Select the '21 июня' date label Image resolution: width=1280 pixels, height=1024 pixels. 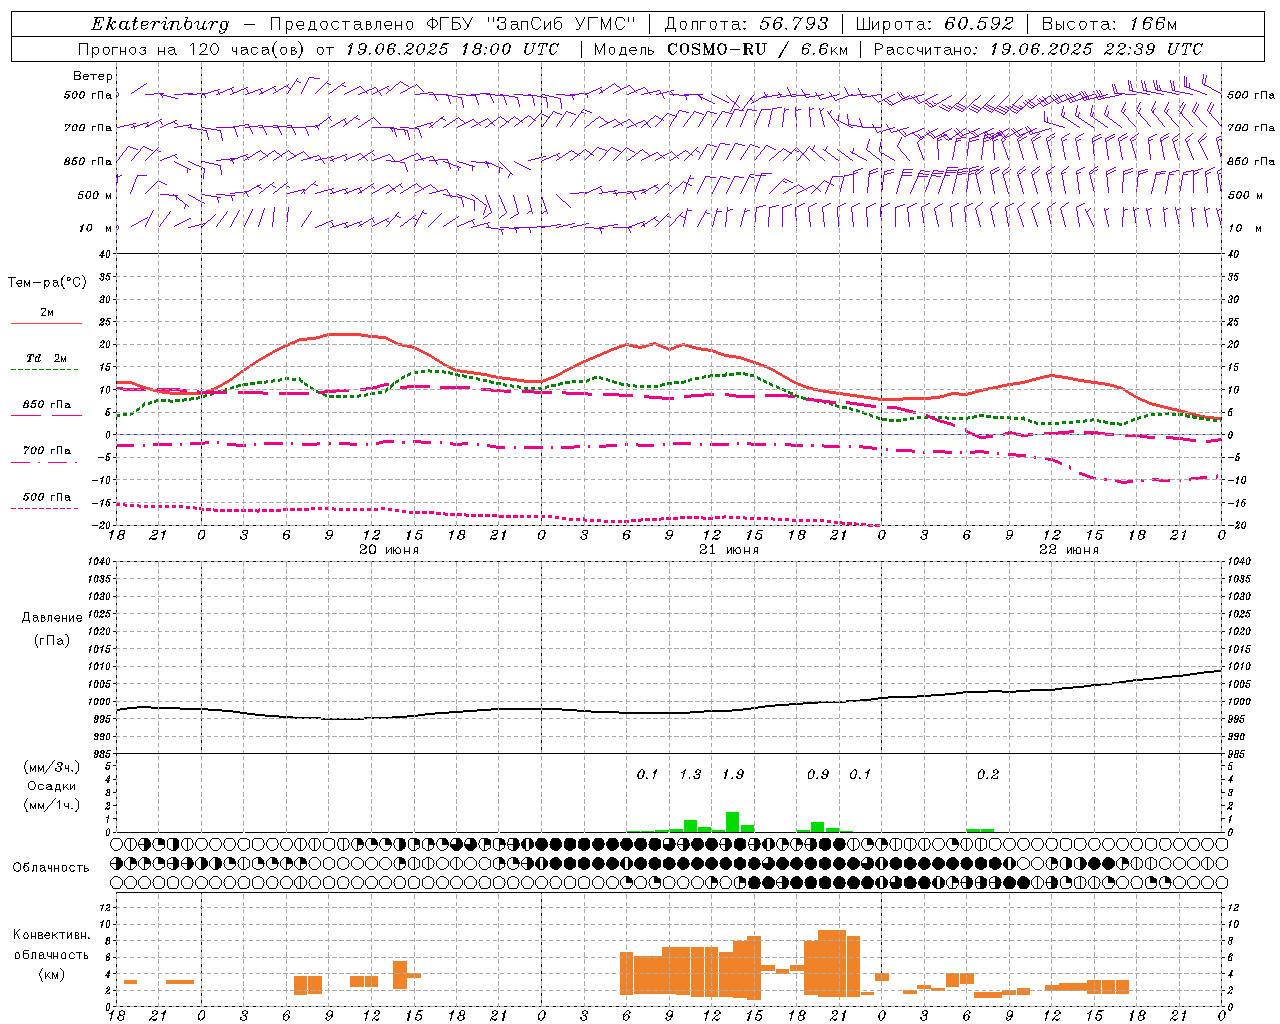(x=729, y=550)
